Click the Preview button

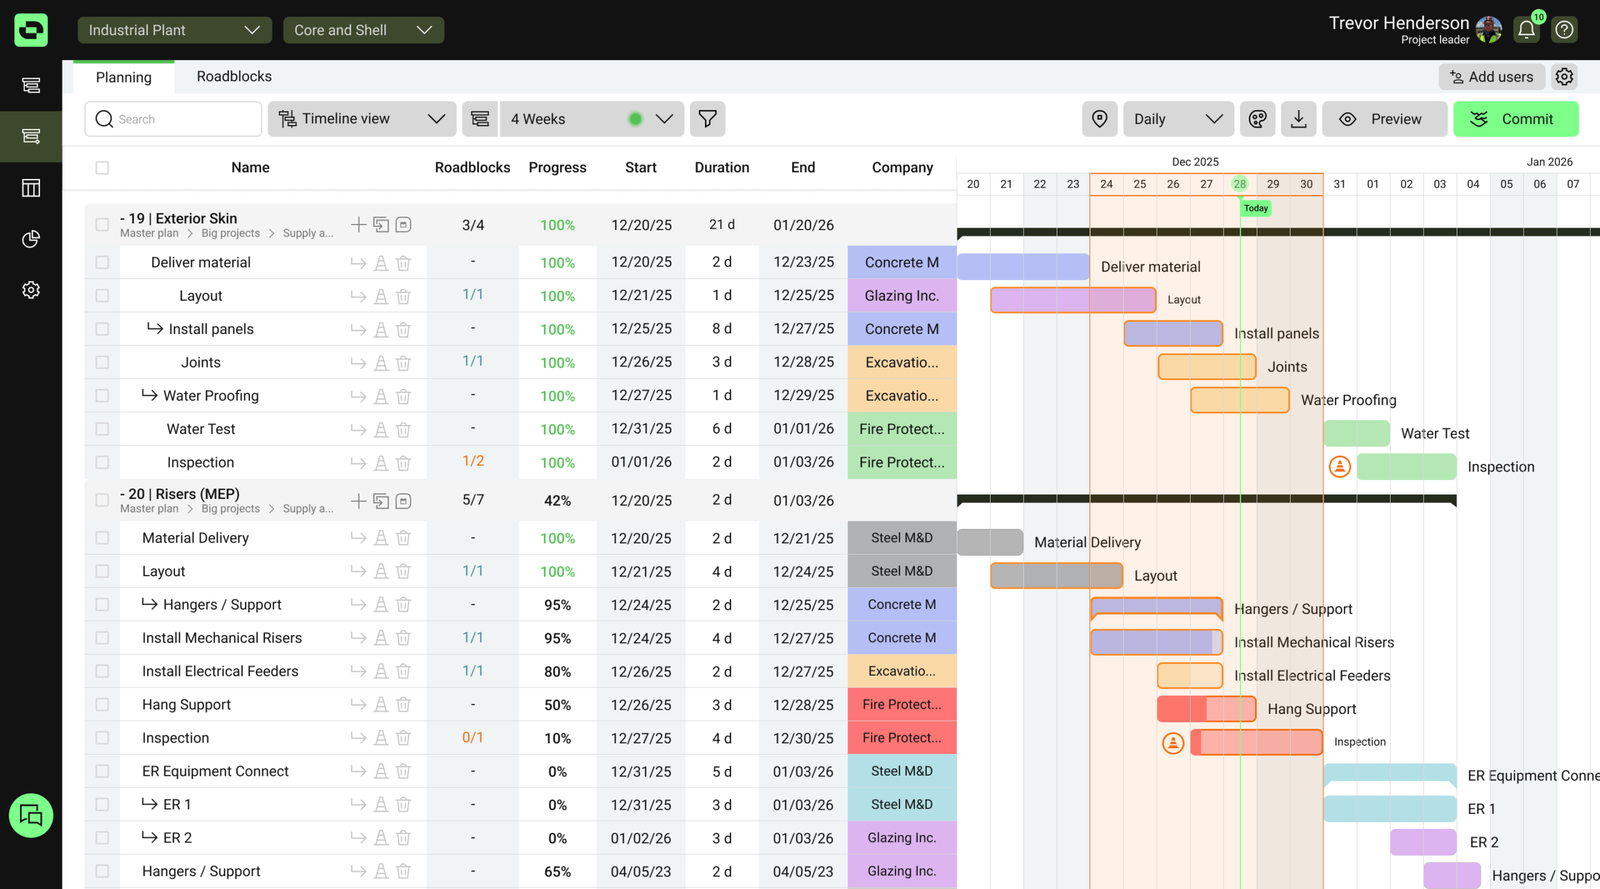point(1385,119)
